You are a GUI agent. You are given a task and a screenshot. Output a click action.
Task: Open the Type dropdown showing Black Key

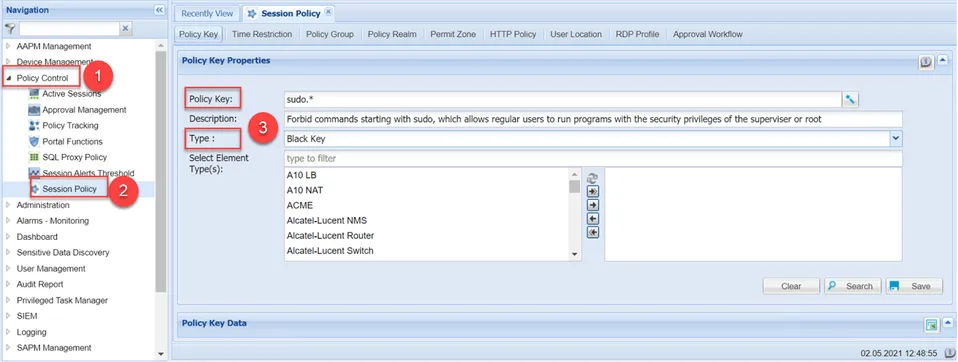896,139
